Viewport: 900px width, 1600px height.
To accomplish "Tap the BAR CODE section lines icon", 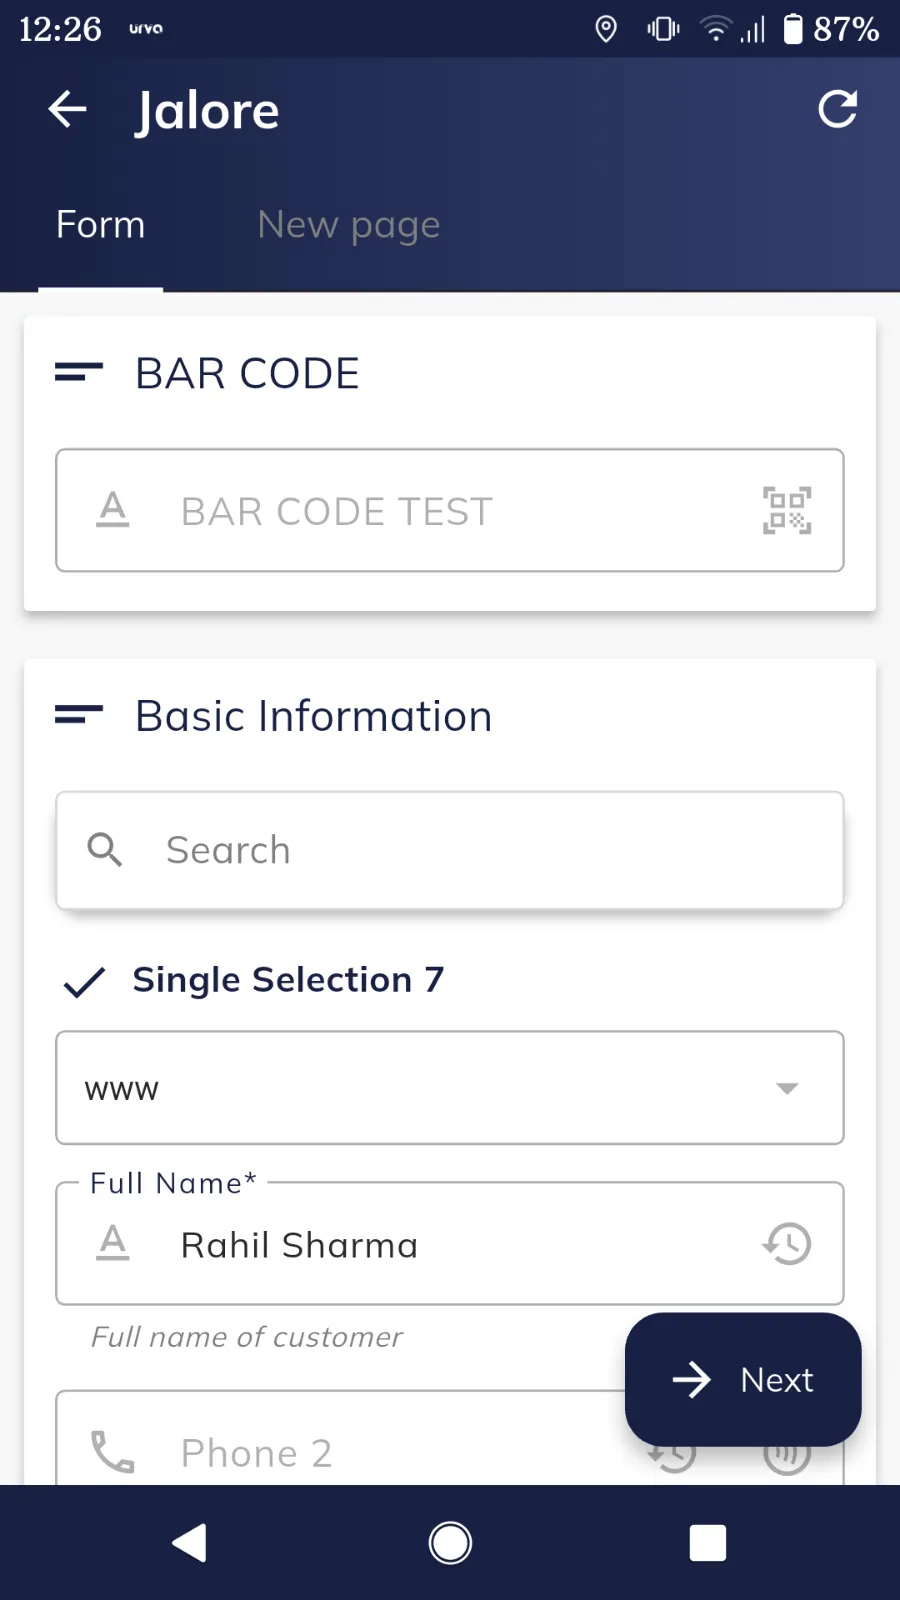I will coord(79,373).
